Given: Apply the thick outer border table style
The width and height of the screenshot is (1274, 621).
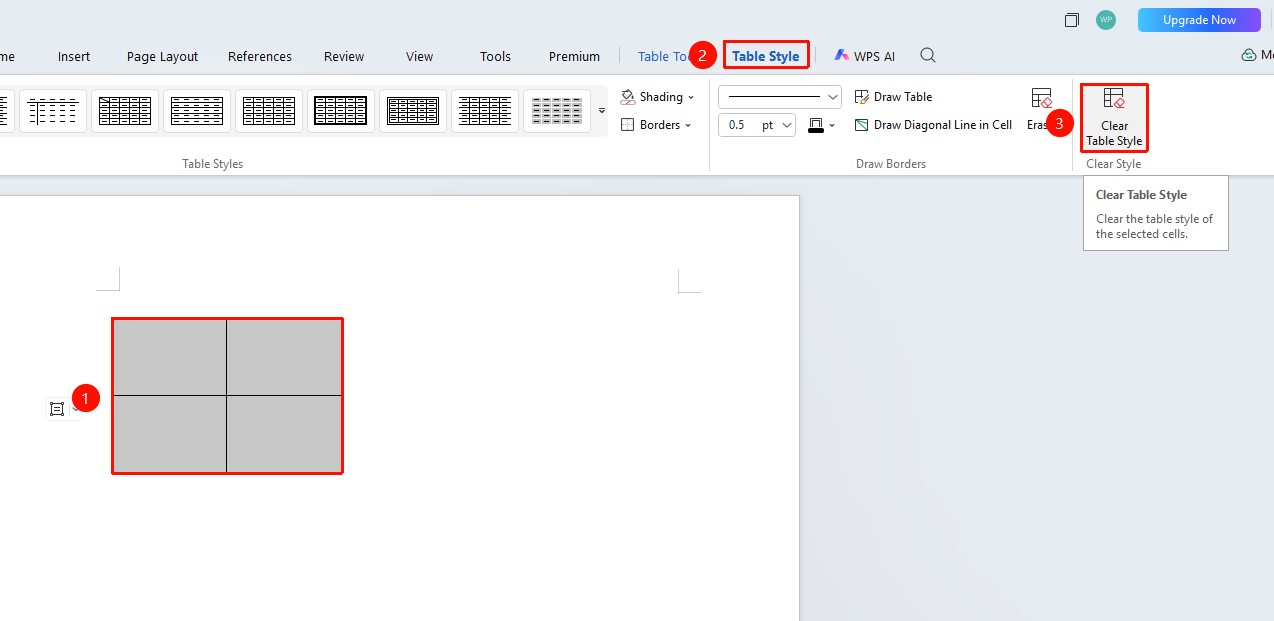Looking at the screenshot, I should [341, 111].
